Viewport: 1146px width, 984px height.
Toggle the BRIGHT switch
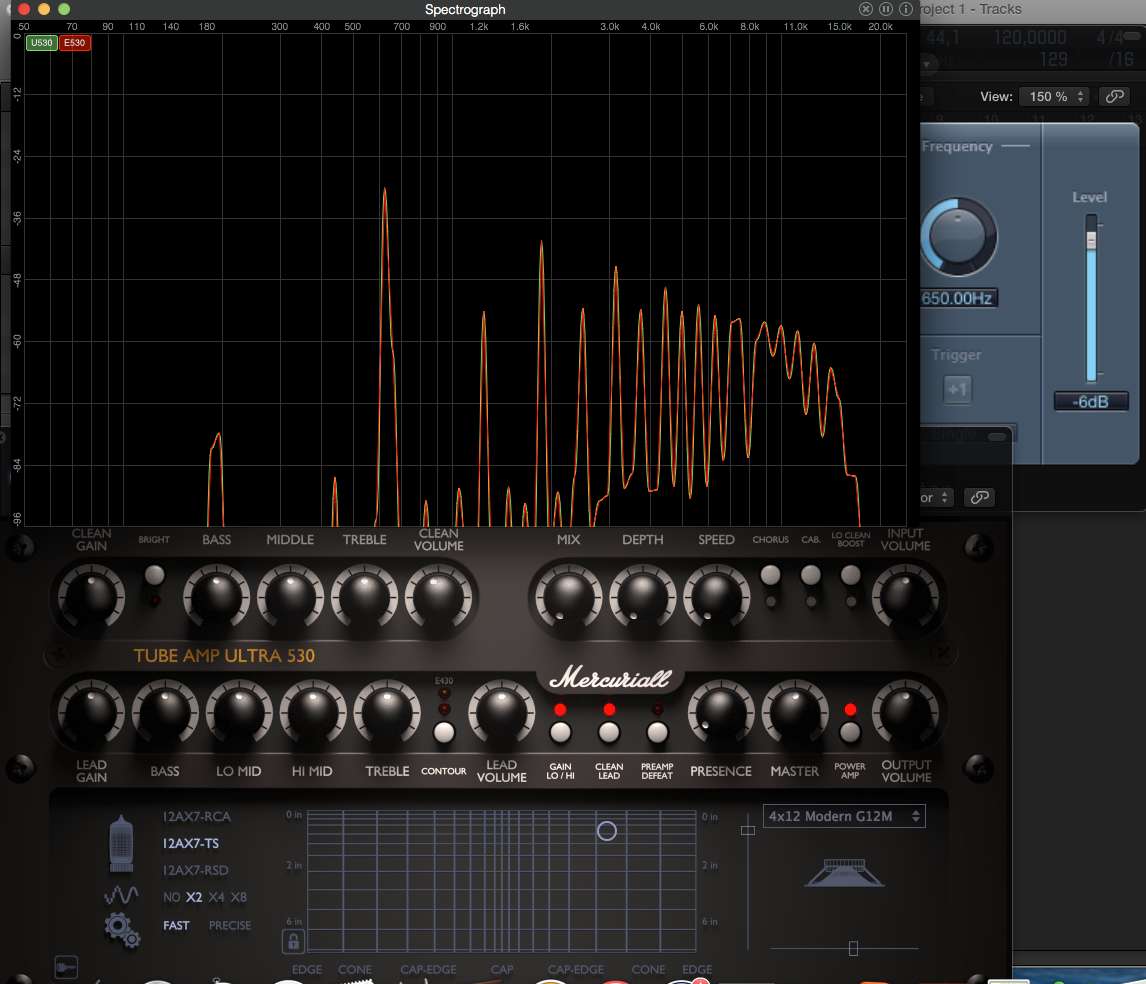154,575
